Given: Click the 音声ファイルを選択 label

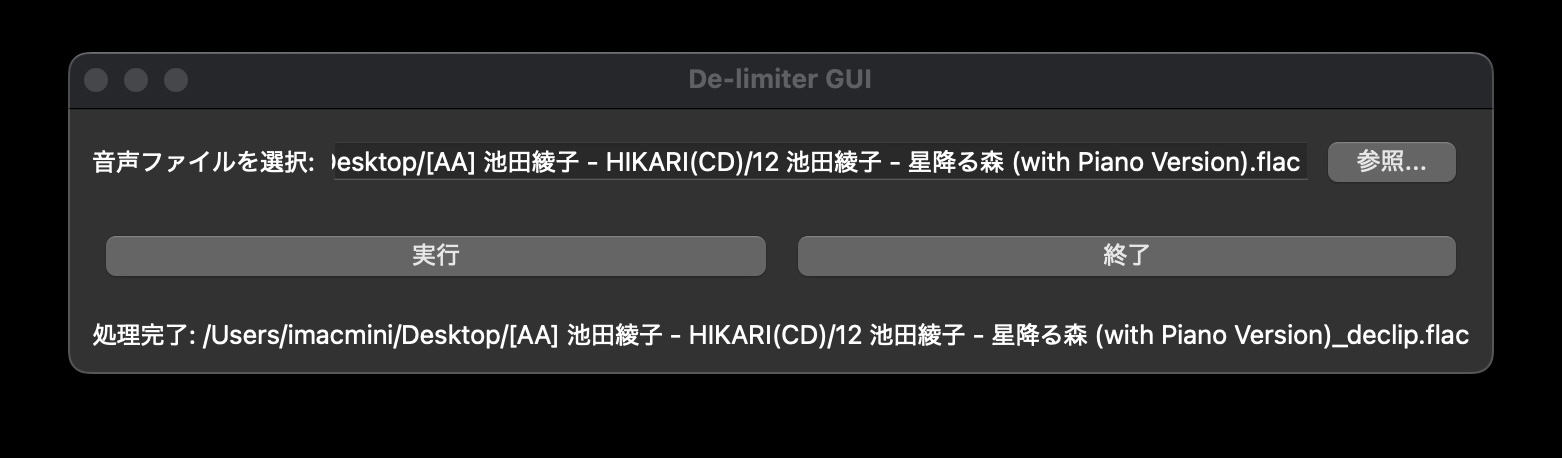Looking at the screenshot, I should click(x=204, y=163).
